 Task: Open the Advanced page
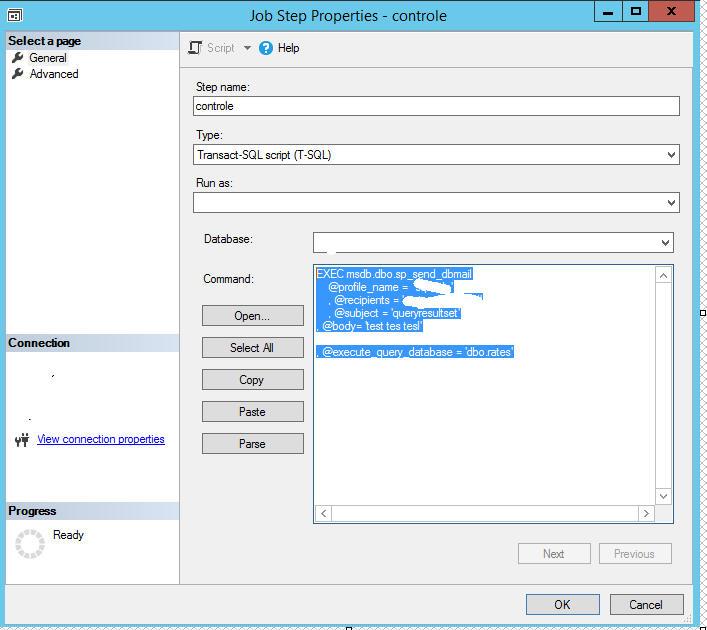pos(54,74)
